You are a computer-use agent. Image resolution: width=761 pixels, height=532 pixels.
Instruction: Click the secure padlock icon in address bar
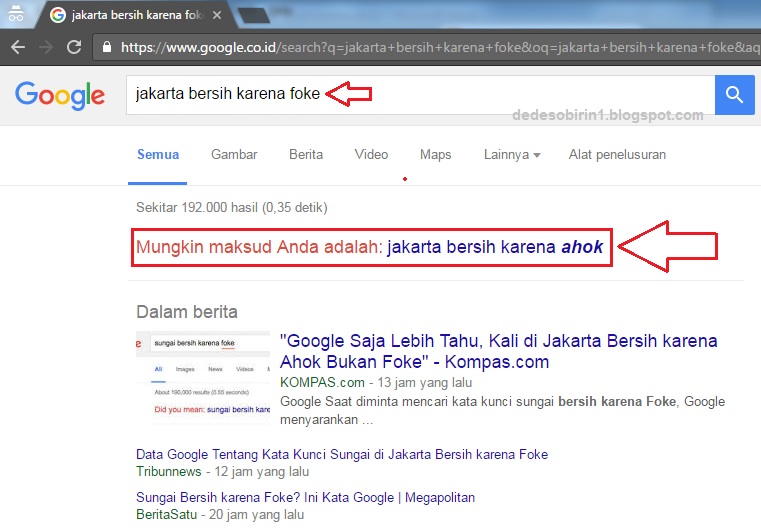coord(107,47)
